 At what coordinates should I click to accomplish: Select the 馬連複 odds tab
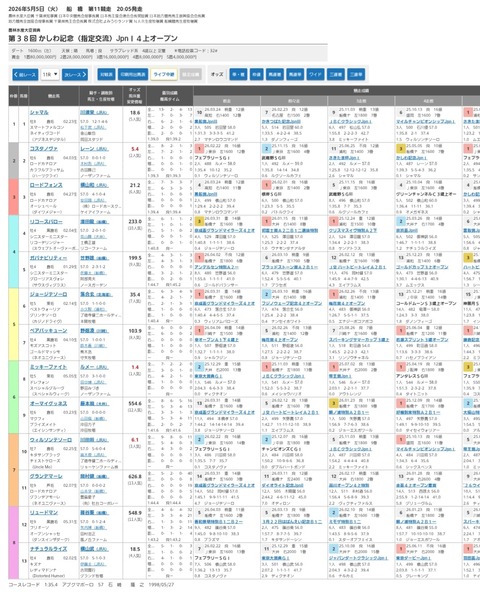[x=275, y=74]
